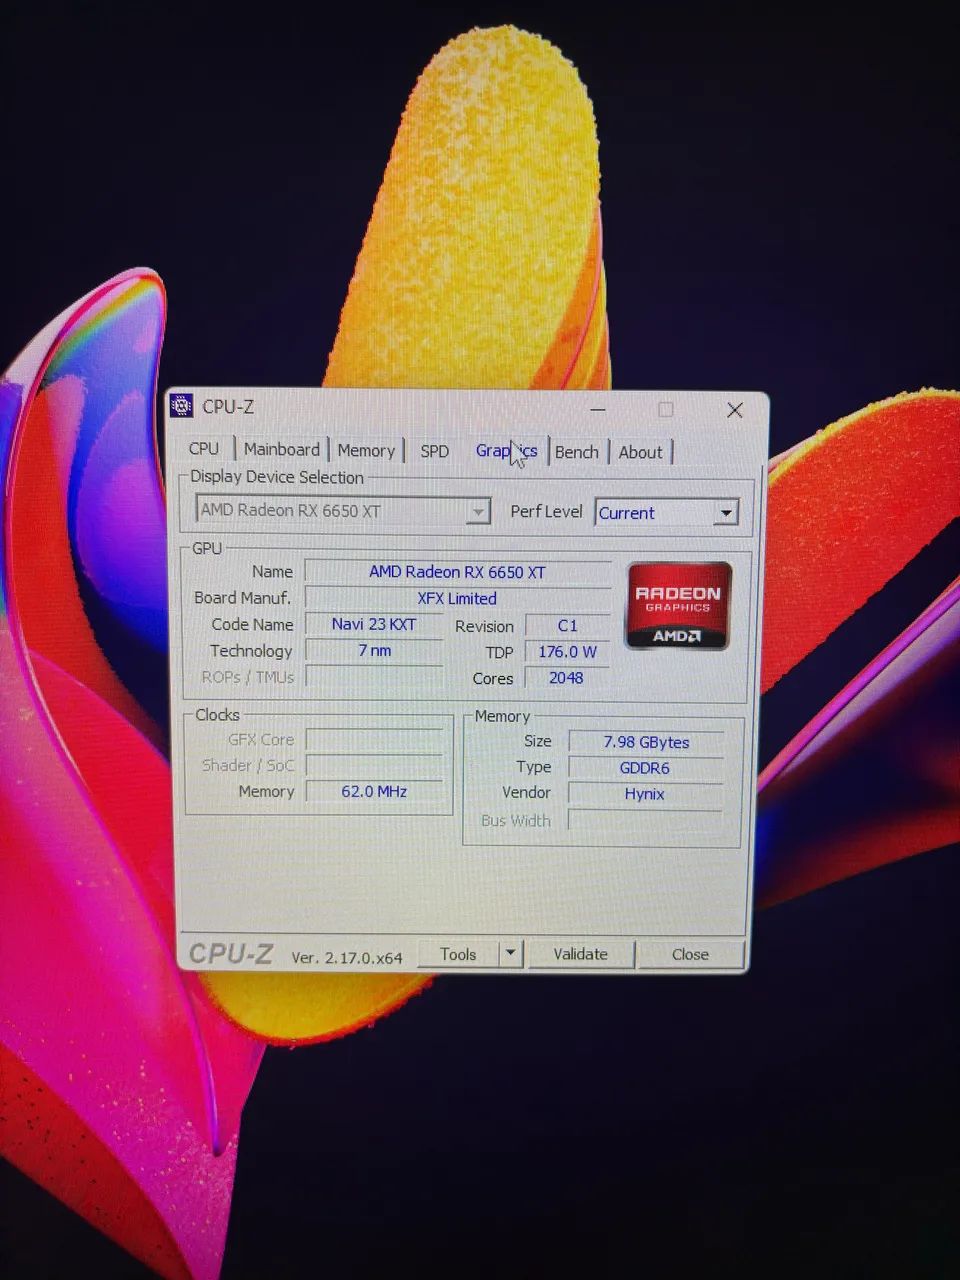Click the CPU-Z window title text
This screenshot has width=960, height=1280.
(228, 407)
